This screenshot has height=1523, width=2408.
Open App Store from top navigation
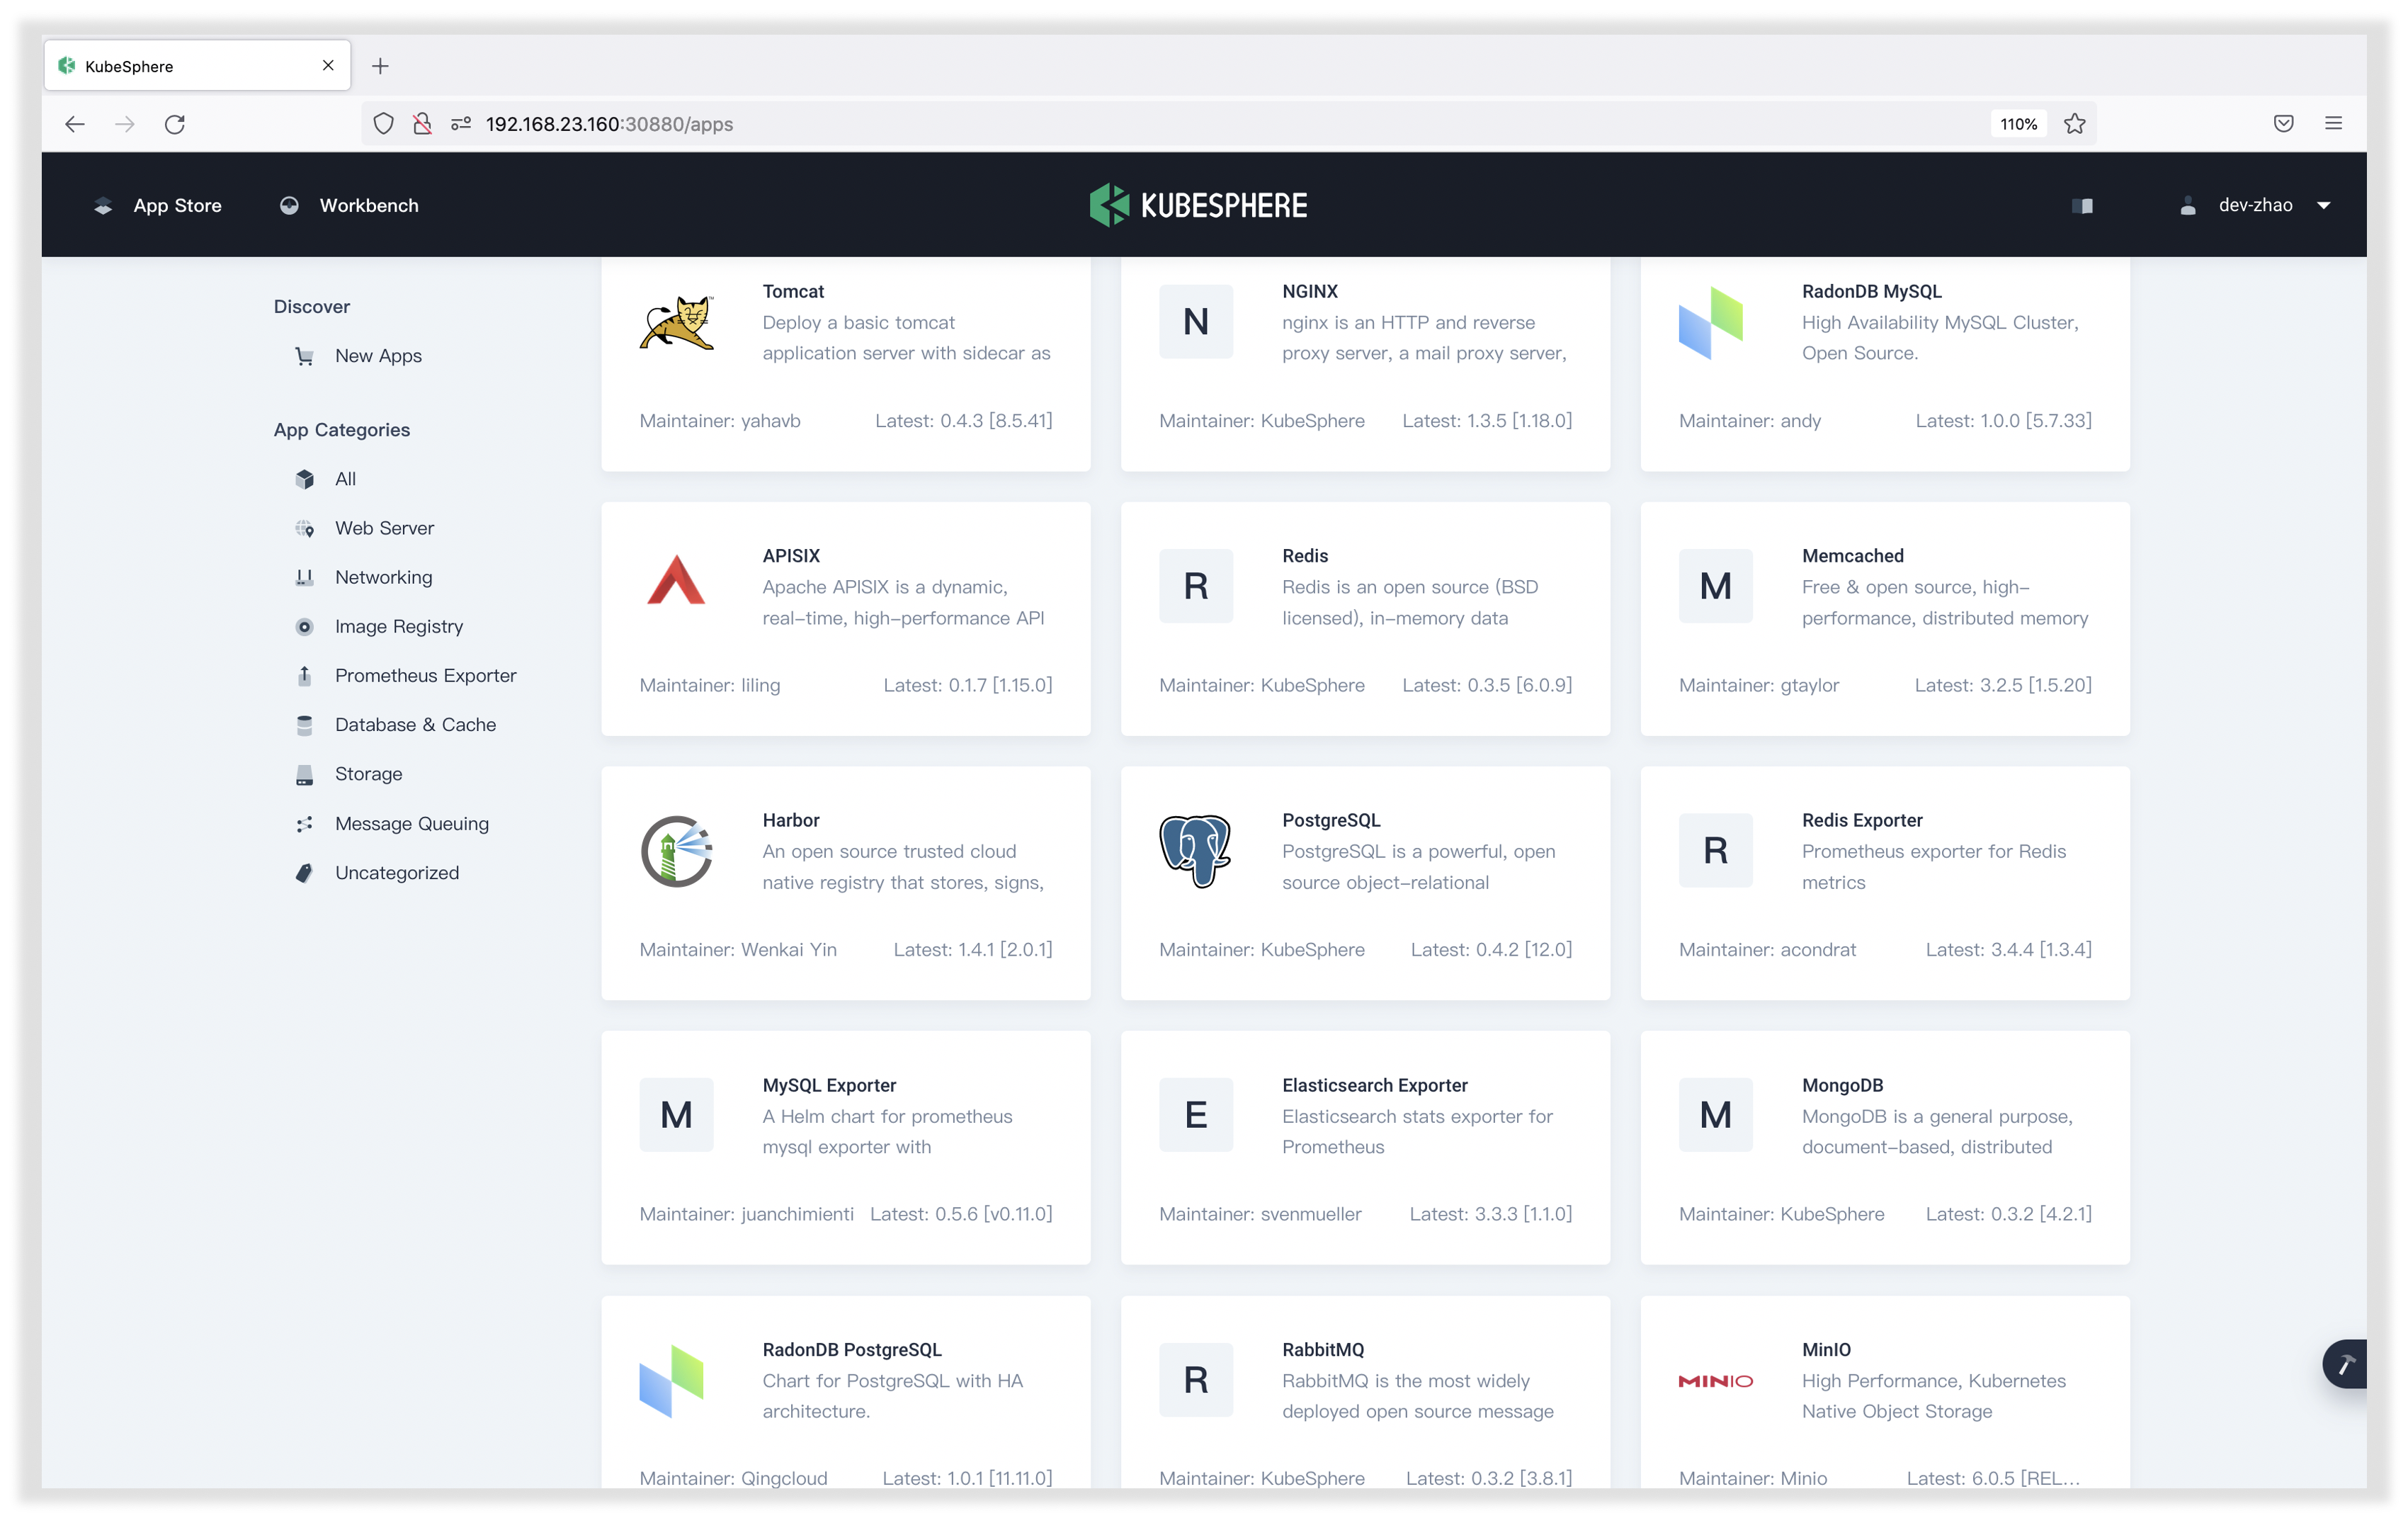(157, 205)
